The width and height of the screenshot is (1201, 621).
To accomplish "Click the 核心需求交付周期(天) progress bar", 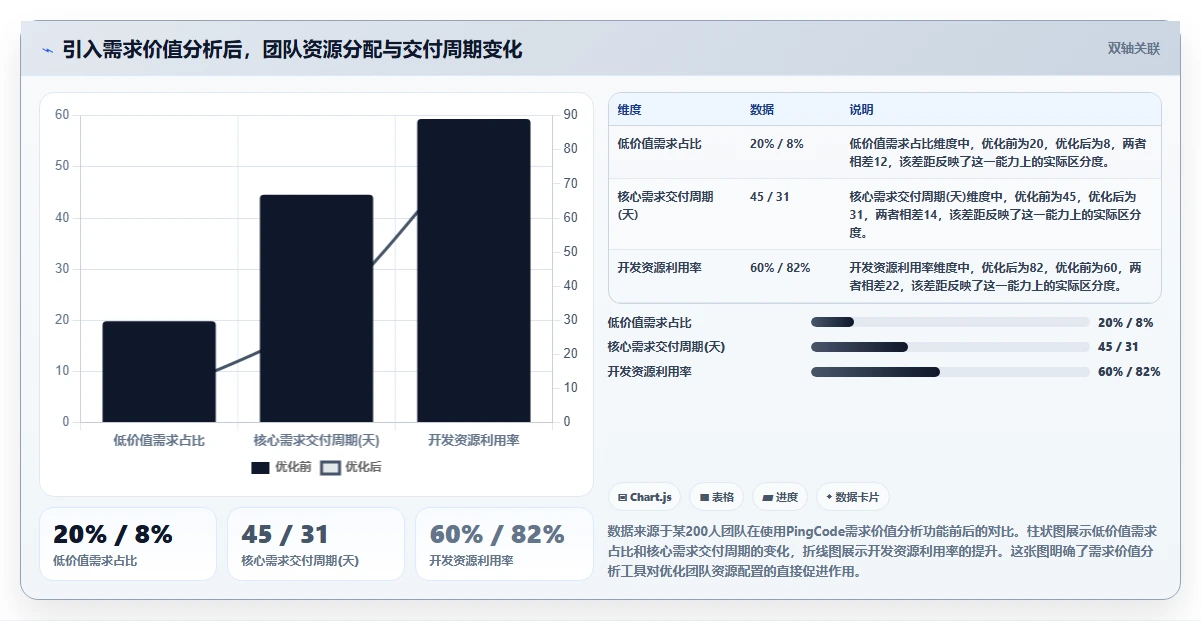I will 950,347.
